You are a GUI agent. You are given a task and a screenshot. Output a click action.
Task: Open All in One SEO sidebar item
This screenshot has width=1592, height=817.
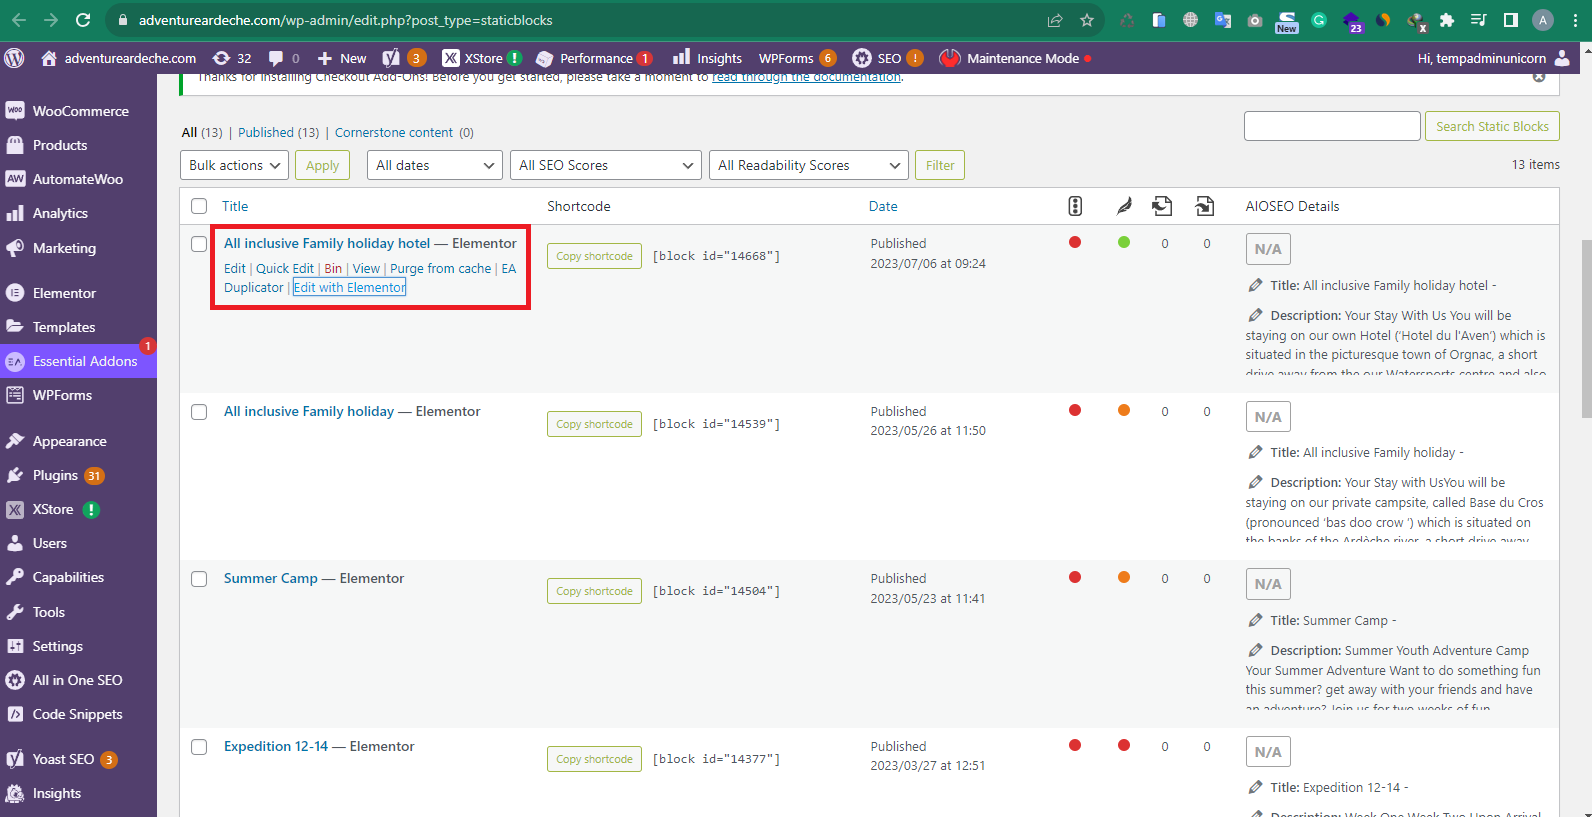[78, 680]
